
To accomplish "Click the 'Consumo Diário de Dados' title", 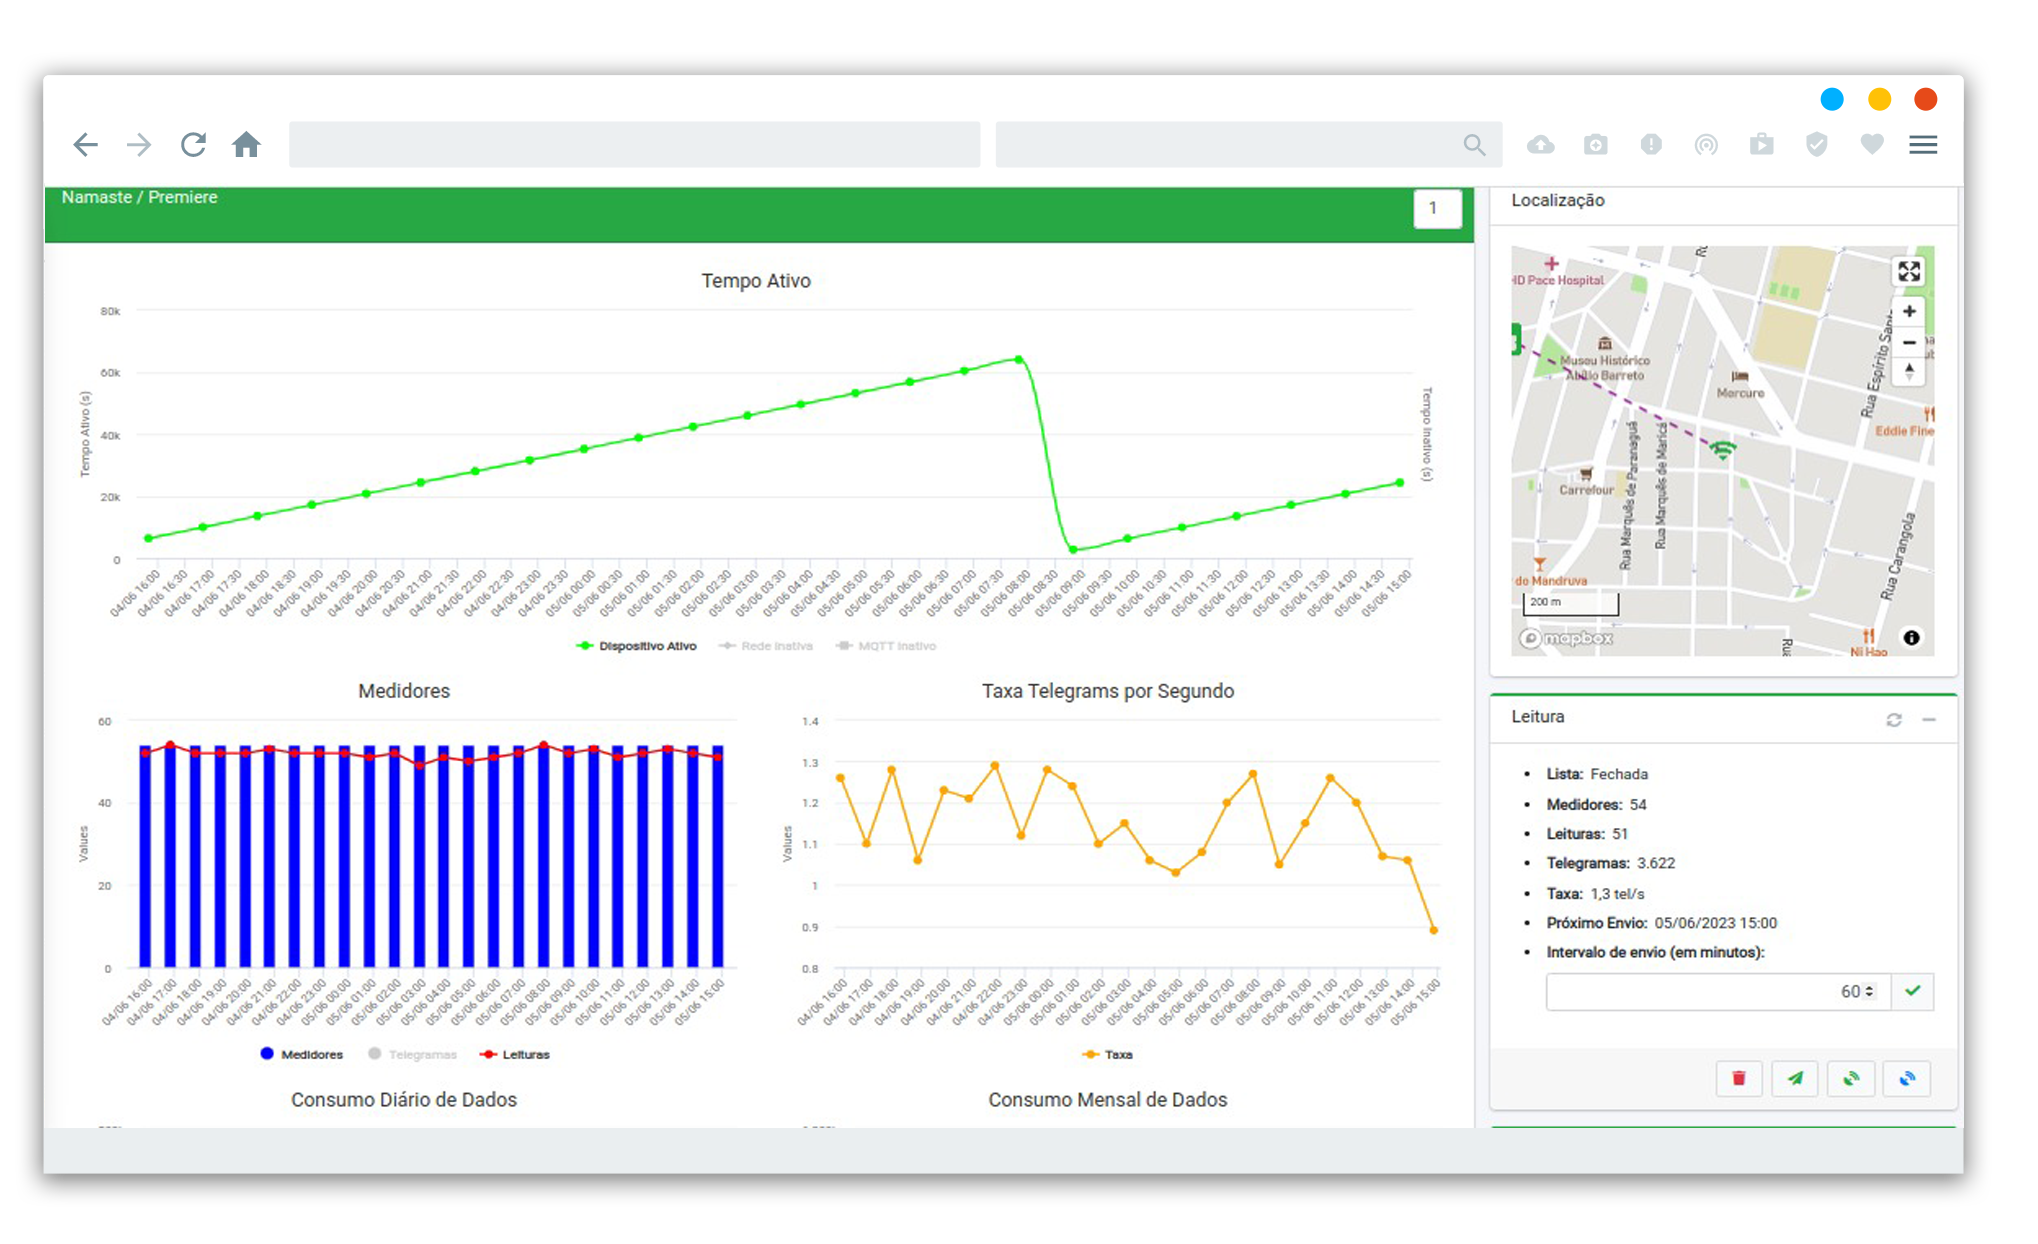I will tap(404, 1099).
